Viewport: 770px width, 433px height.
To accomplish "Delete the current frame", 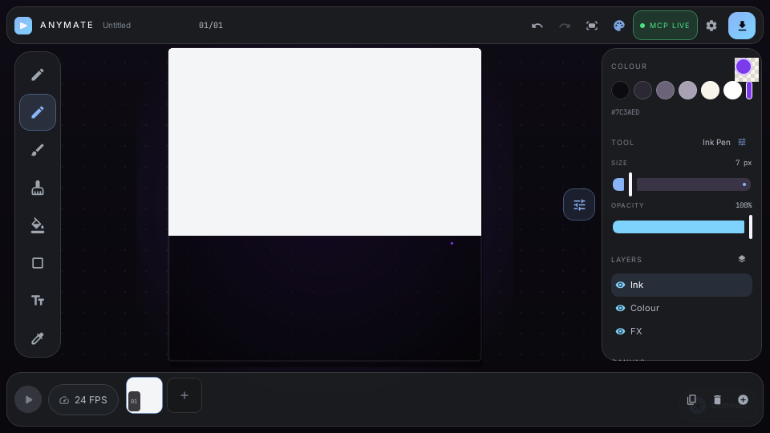I will (717, 400).
